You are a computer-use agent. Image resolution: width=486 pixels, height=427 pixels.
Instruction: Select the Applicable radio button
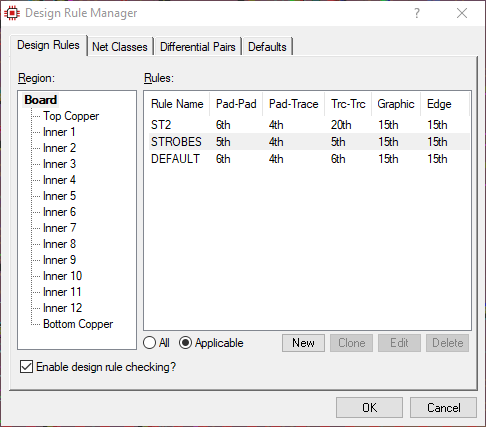[x=185, y=343]
